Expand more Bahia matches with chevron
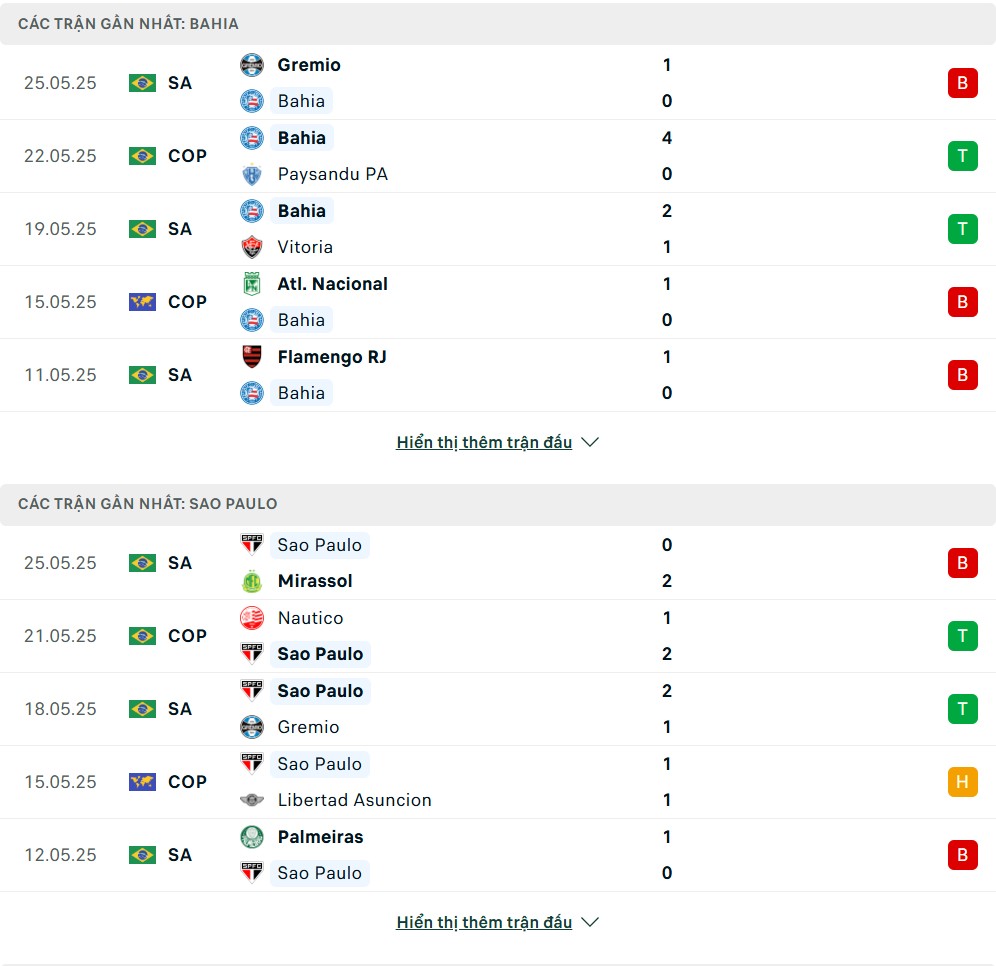 pos(590,442)
